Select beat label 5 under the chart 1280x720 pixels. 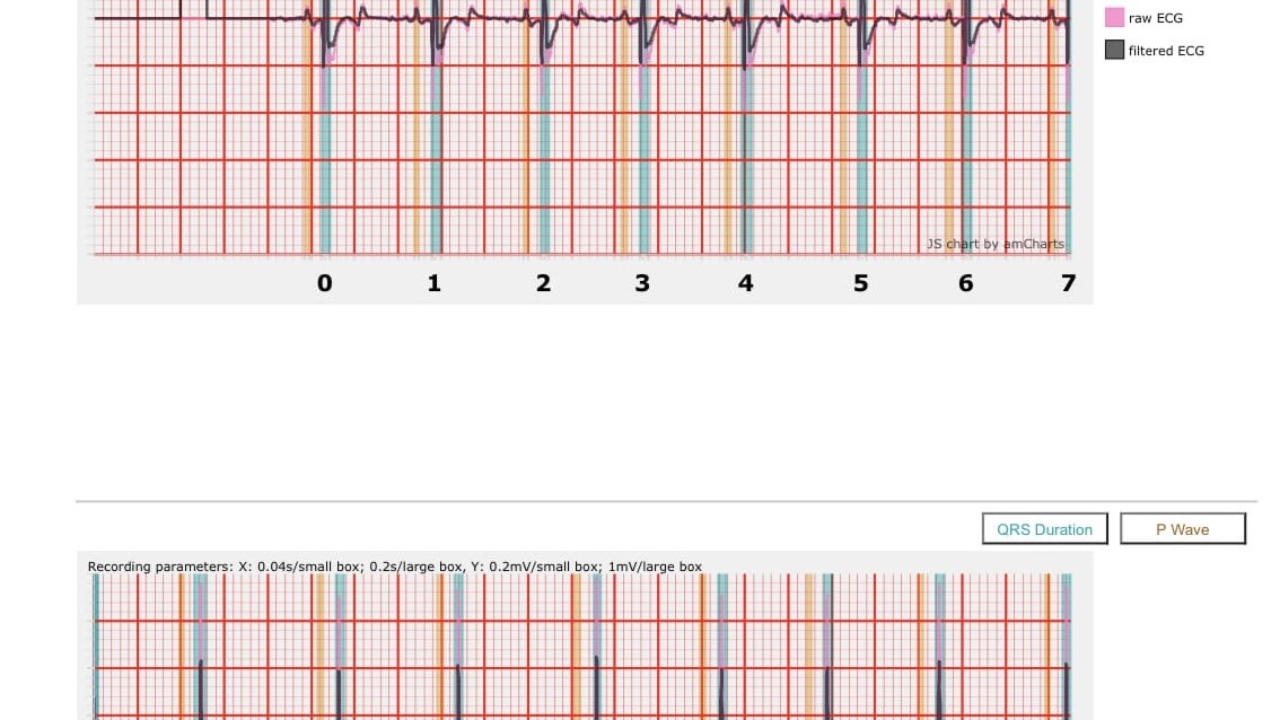pyautogui.click(x=861, y=283)
